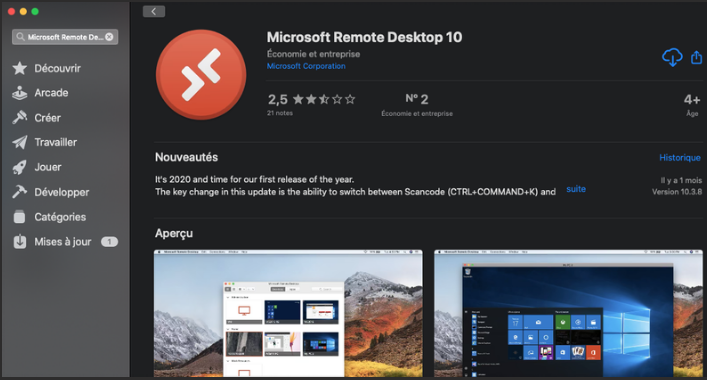Viewport: 707px width, 380px height.
Task: Click the yellow minimize window button
Action: coord(23,12)
